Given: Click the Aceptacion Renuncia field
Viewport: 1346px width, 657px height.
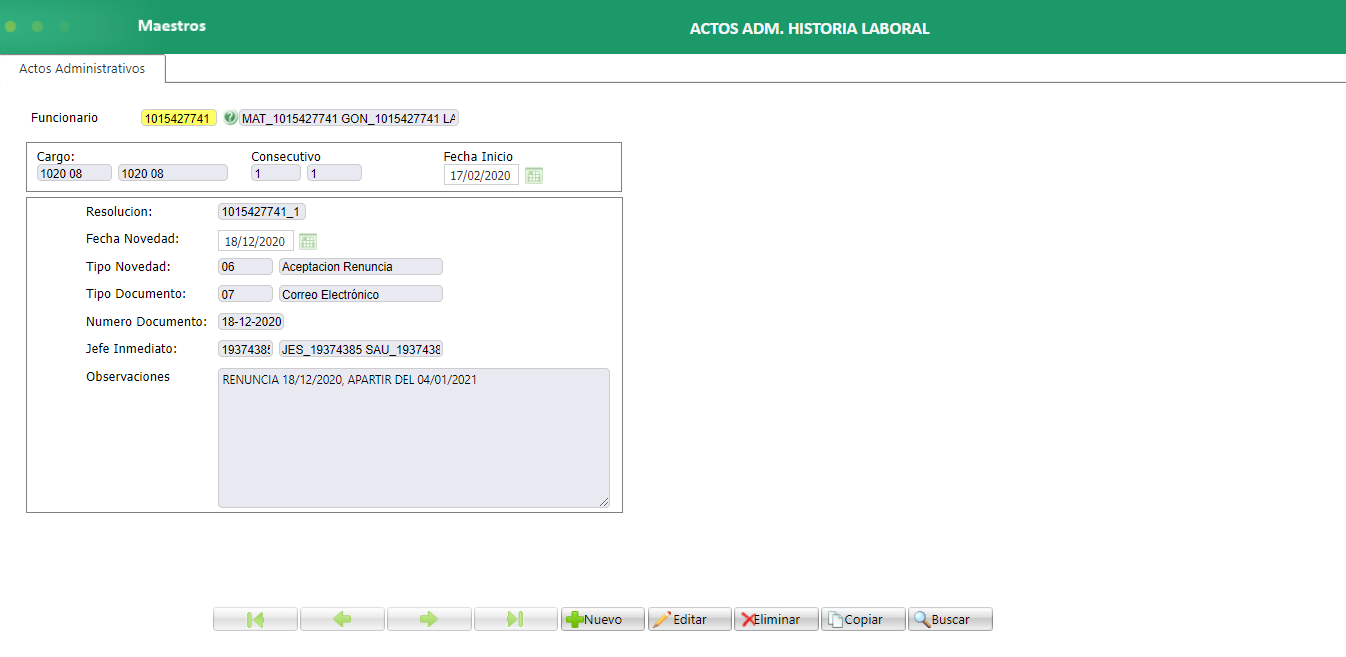Looking at the screenshot, I should point(361,267).
